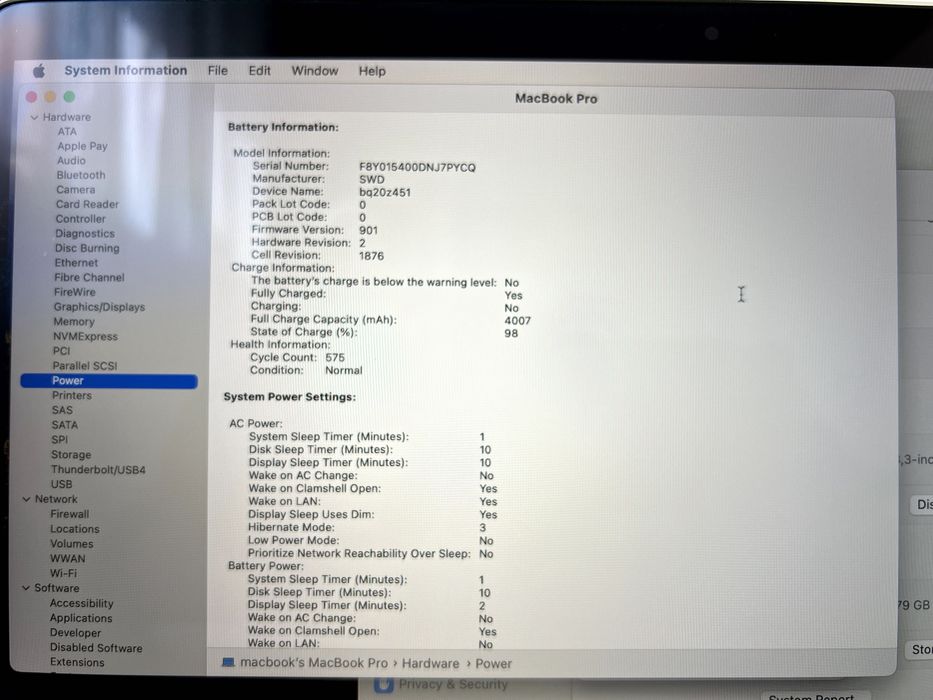
Task: Click the serial number F8Y015400DNJ7PYCQ
Action: point(417,167)
